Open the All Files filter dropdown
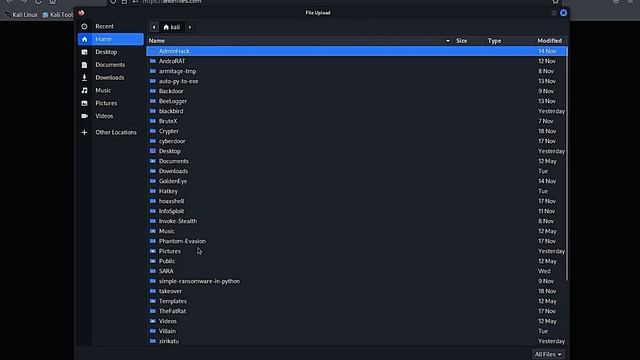Viewport: 640px width, 360px height. pos(548,354)
